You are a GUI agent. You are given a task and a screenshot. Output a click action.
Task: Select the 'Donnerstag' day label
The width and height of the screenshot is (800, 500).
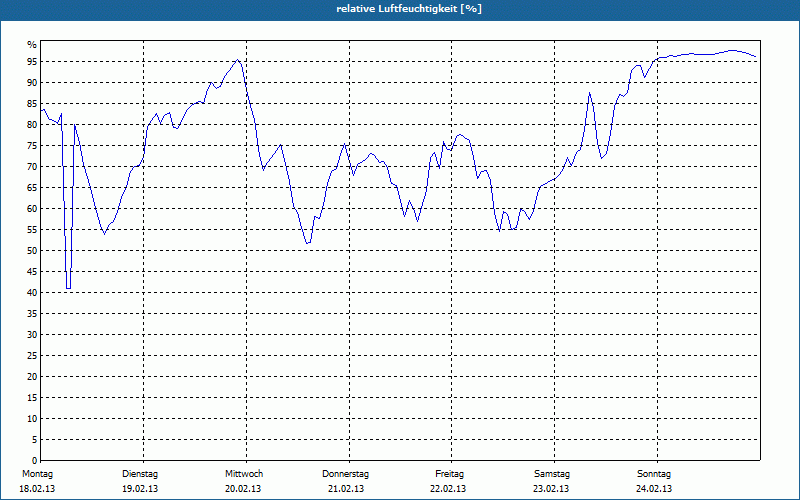(345, 474)
